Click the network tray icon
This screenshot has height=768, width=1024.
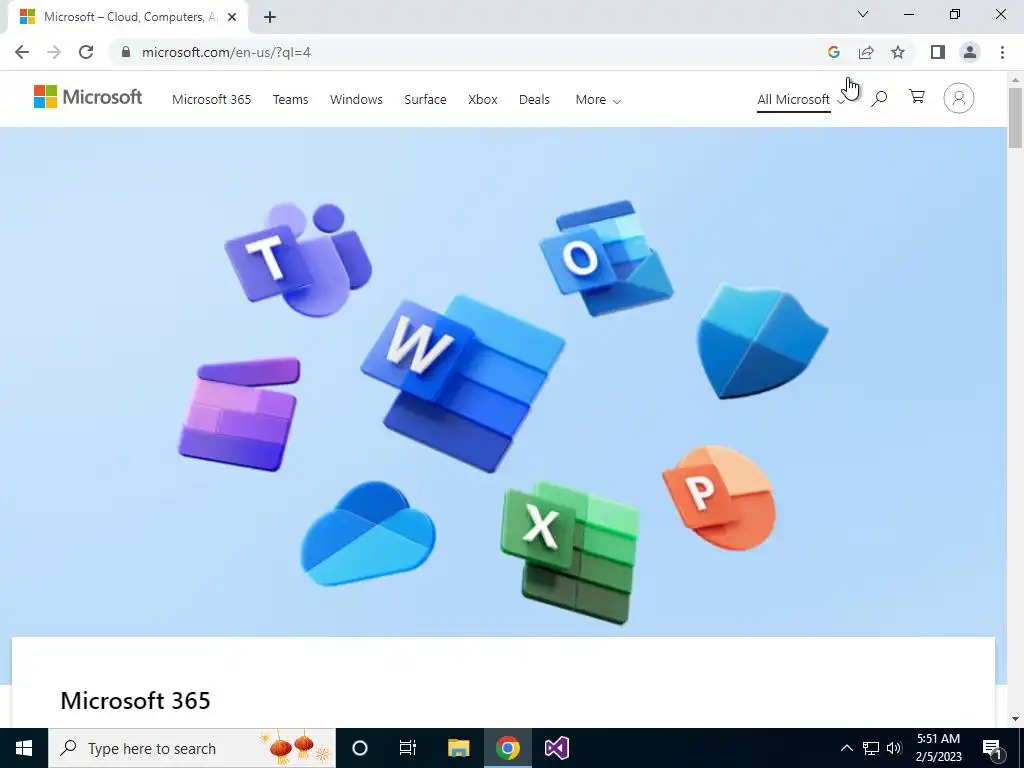(871, 748)
